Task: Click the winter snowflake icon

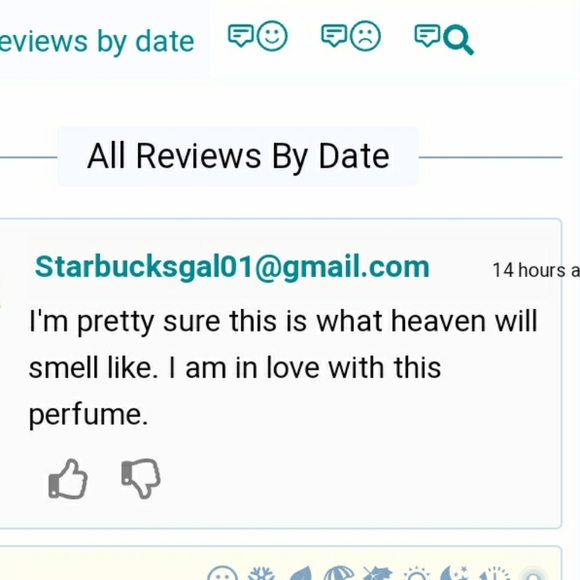Action: point(261,574)
